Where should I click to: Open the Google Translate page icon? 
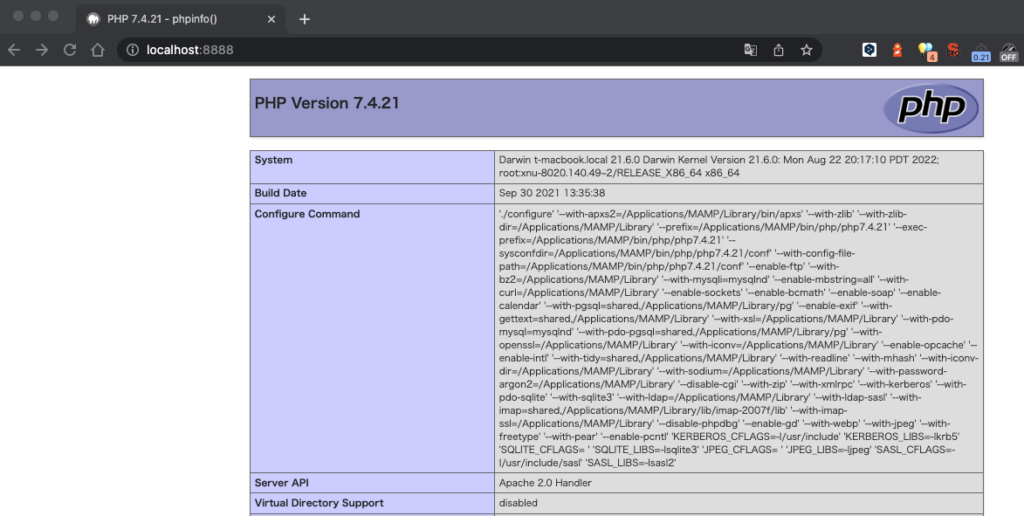point(750,50)
